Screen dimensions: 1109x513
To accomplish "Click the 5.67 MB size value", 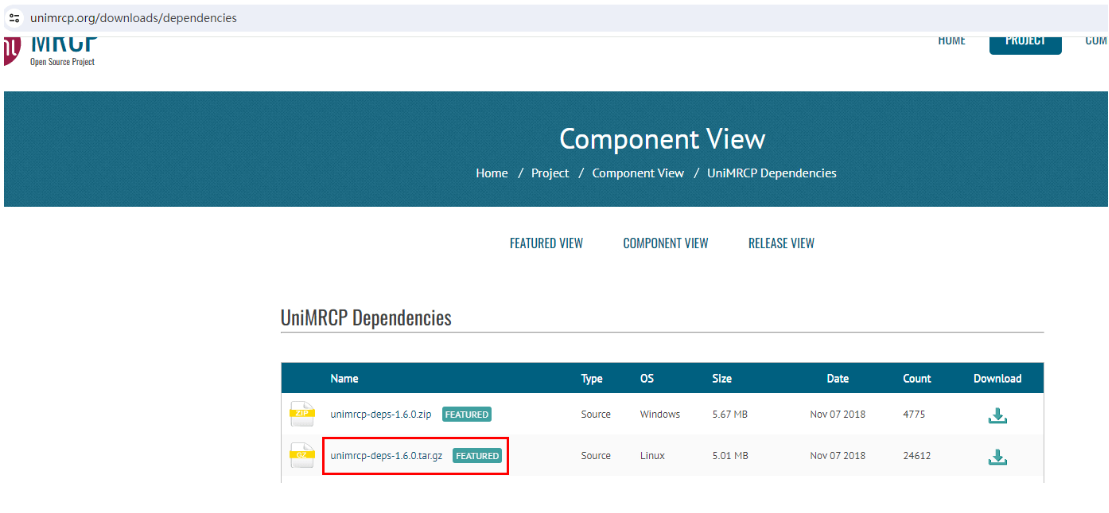I will tap(730, 415).
